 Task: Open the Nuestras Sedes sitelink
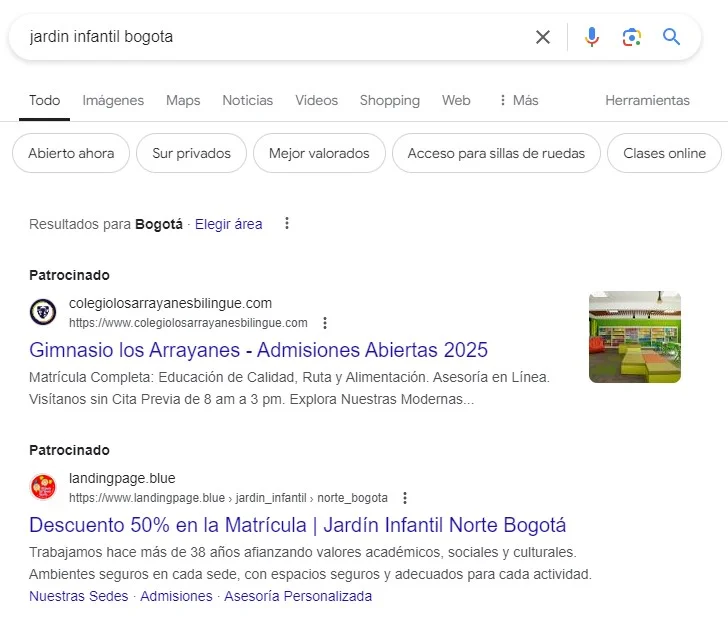point(78,596)
